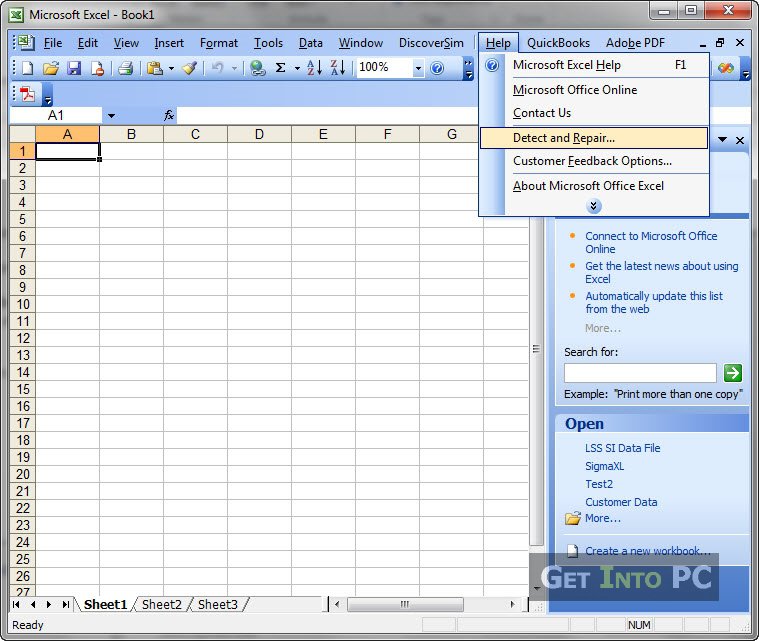Screen dimensions: 759x641
Task: Open the task pane menu dropdown arrow
Action: (722, 139)
